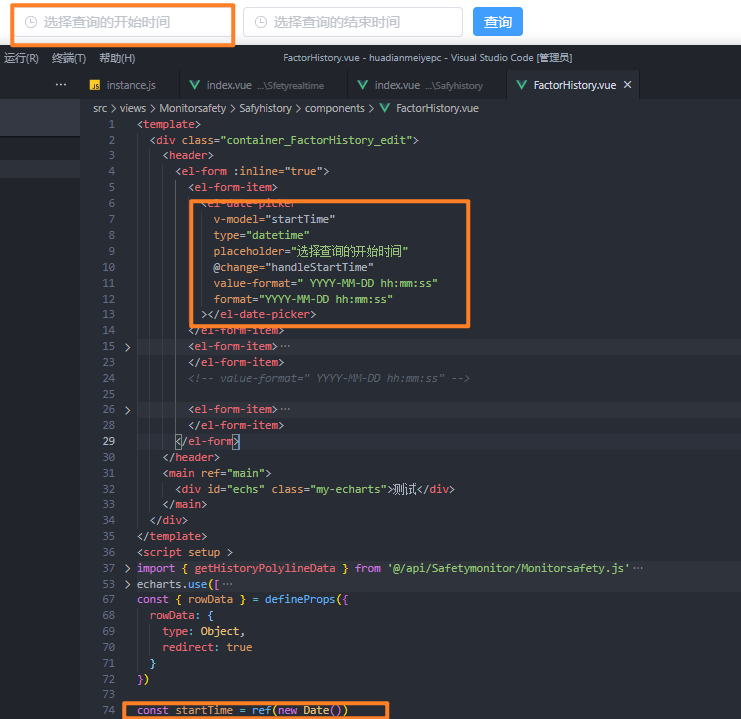This screenshot has width=741, height=719.
Task: Click the type: Object line
Action: tap(204, 631)
